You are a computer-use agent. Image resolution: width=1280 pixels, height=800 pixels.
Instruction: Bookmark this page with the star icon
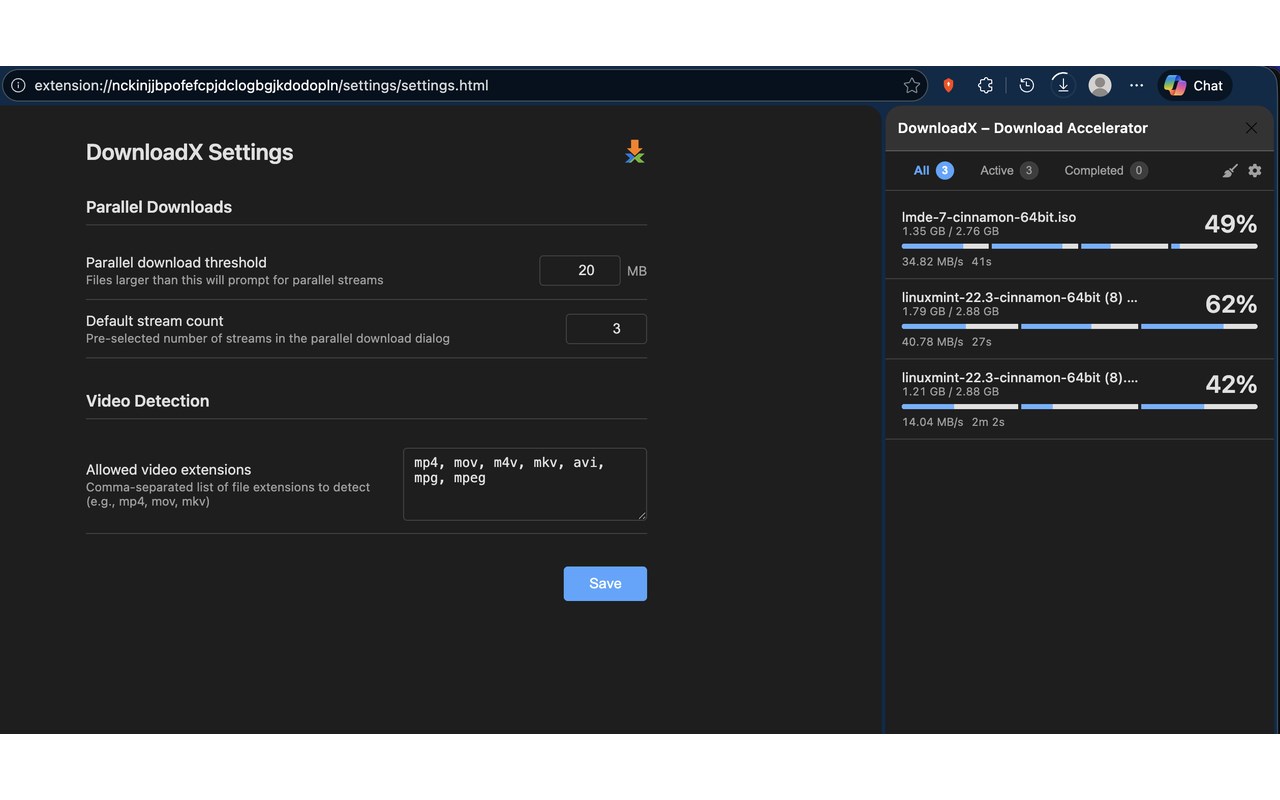coord(911,85)
